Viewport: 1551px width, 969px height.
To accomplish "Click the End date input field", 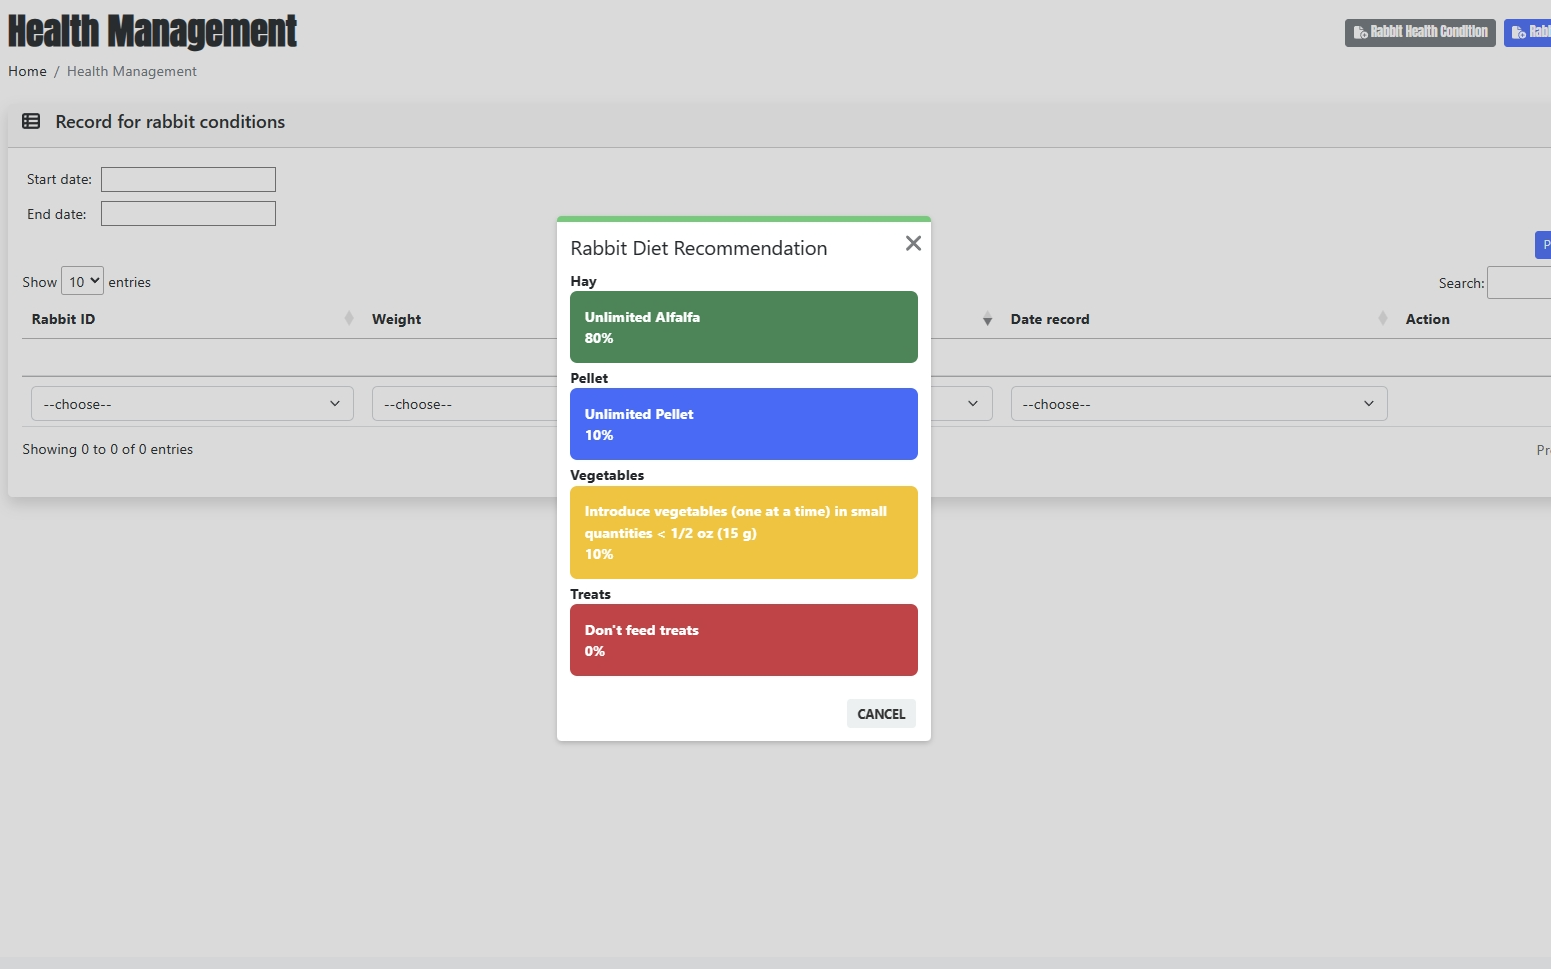I will [x=188, y=214].
